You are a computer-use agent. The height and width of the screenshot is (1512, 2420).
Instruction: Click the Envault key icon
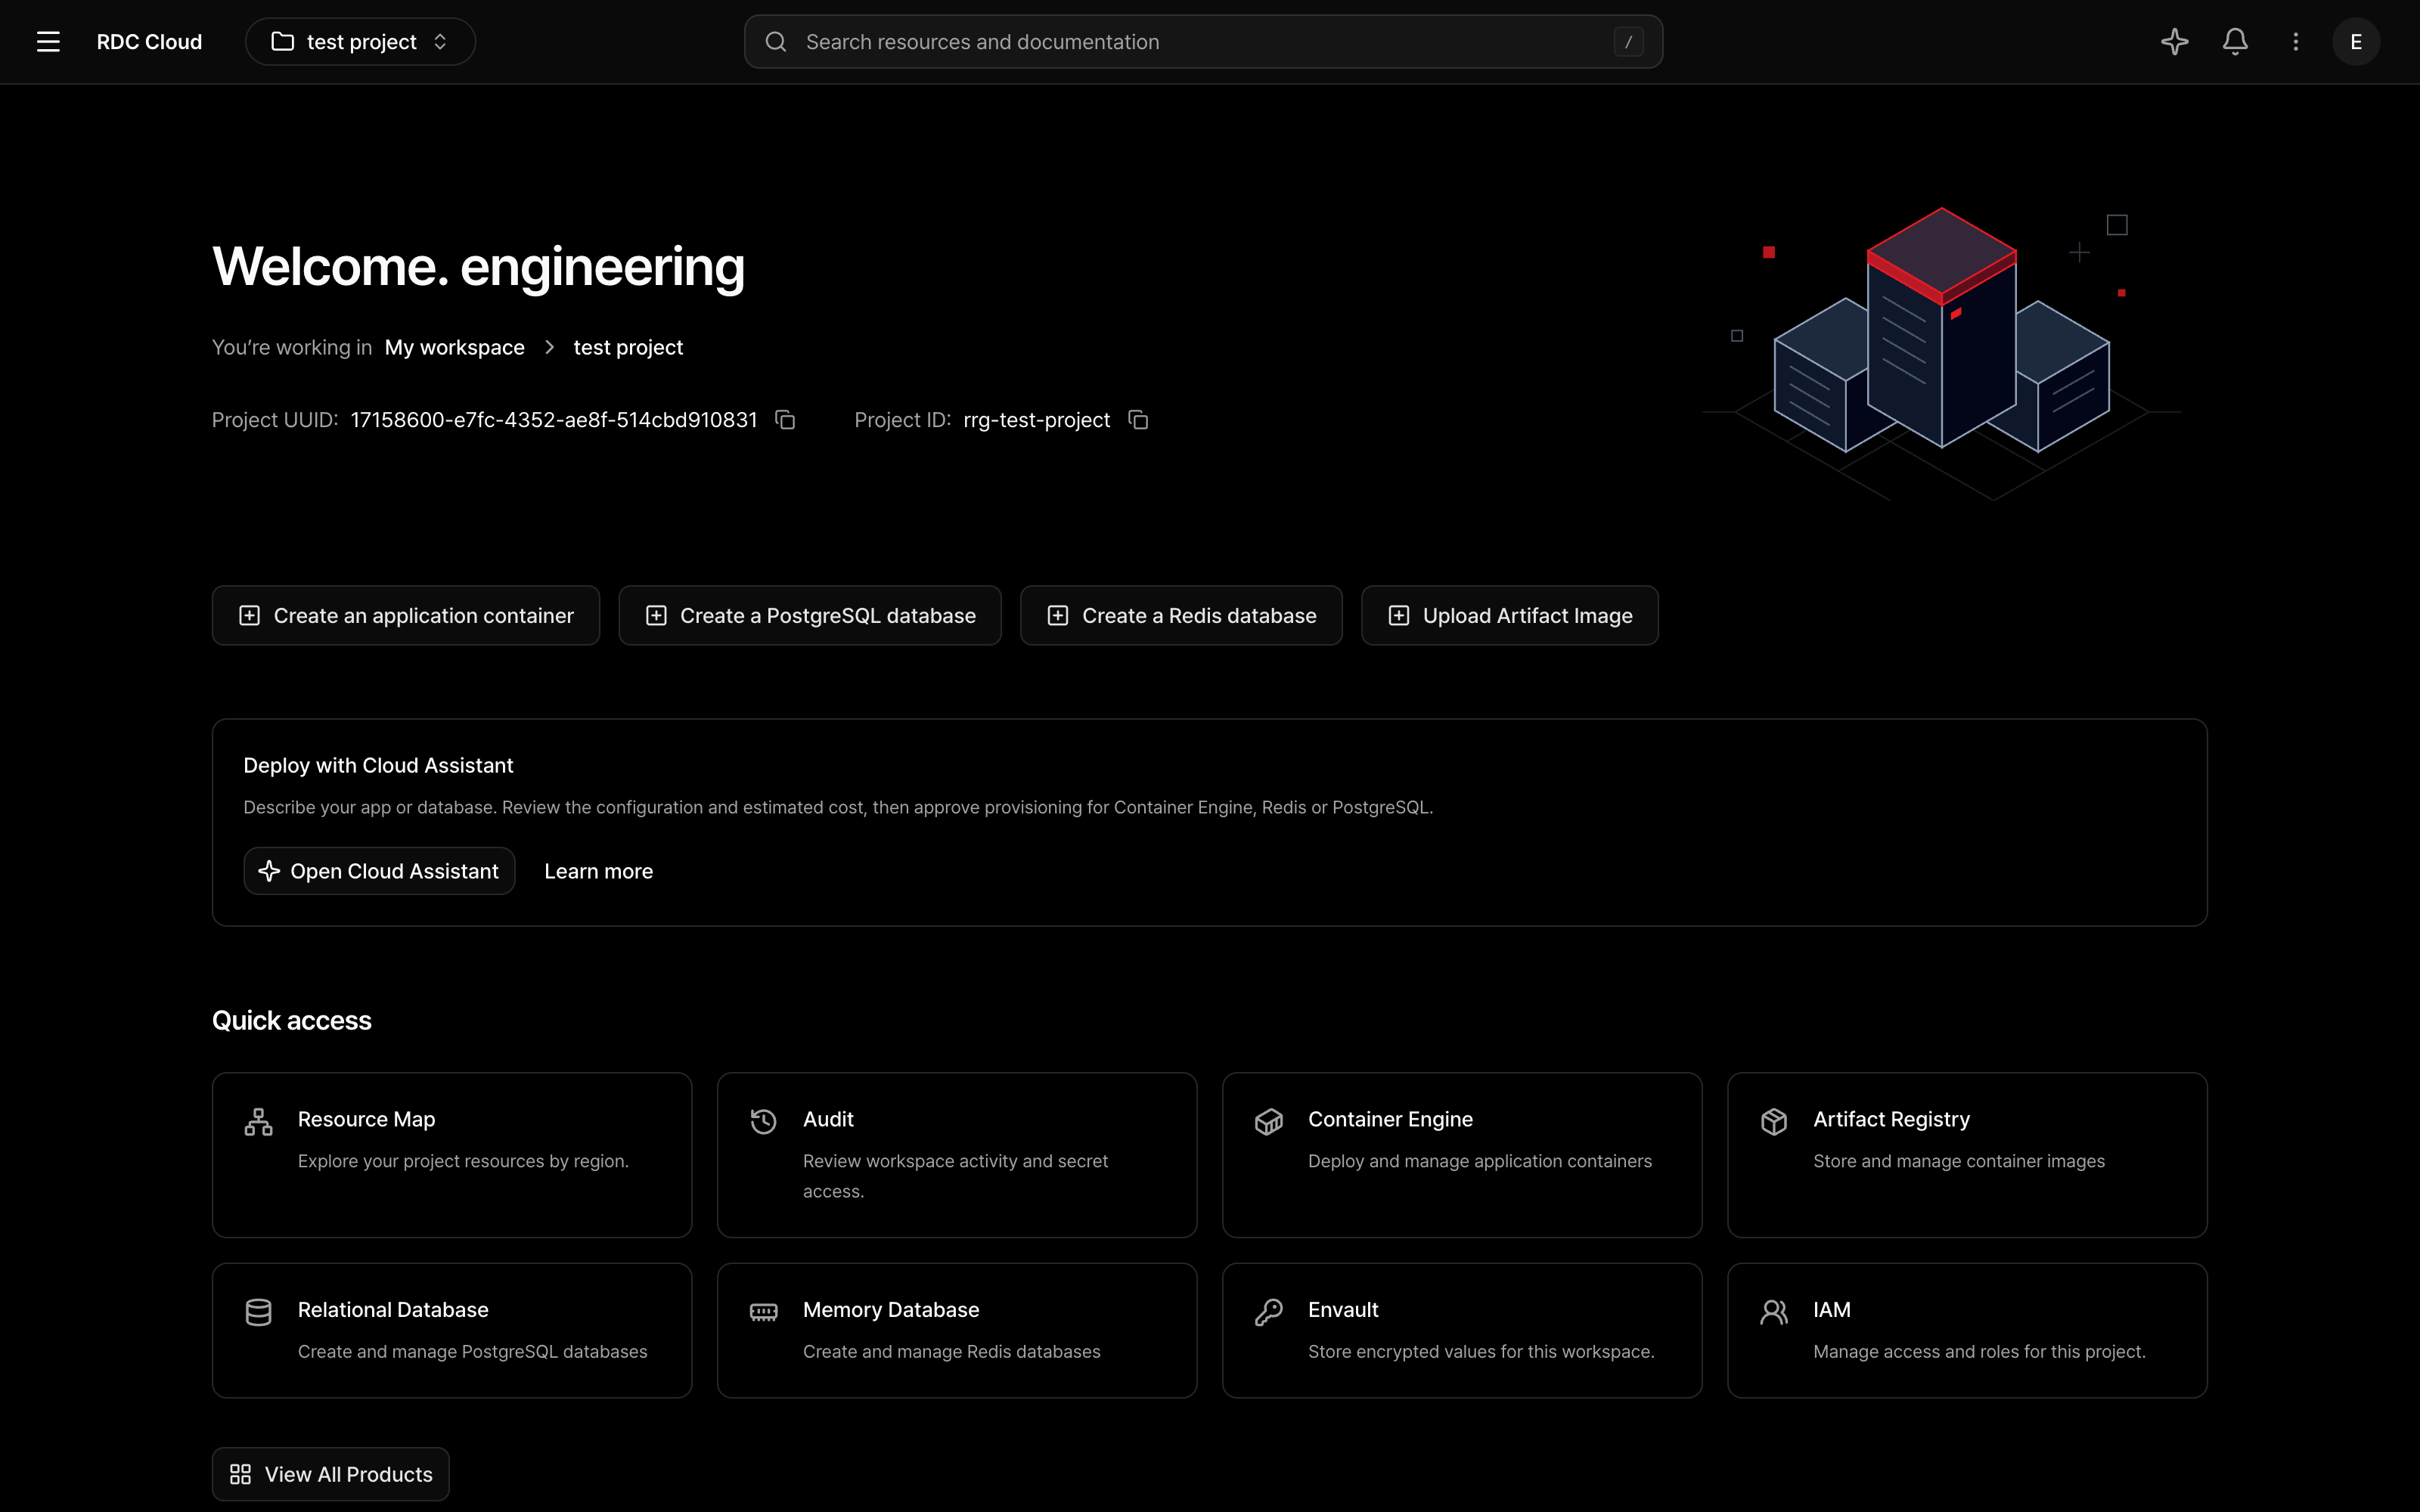1269,1312
